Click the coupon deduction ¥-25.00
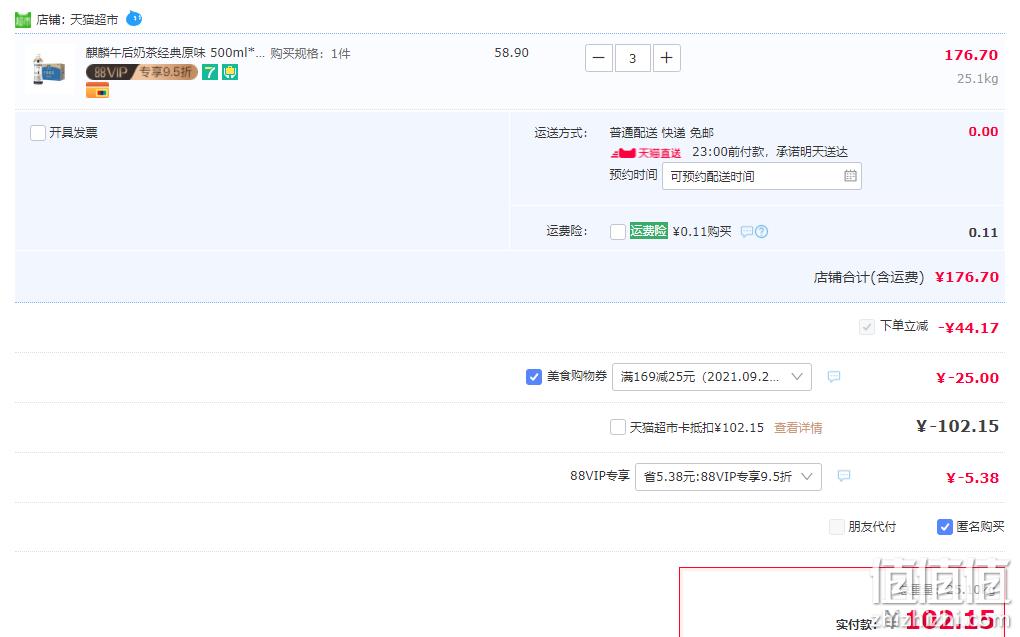The width and height of the screenshot is (1020, 637). tap(967, 378)
